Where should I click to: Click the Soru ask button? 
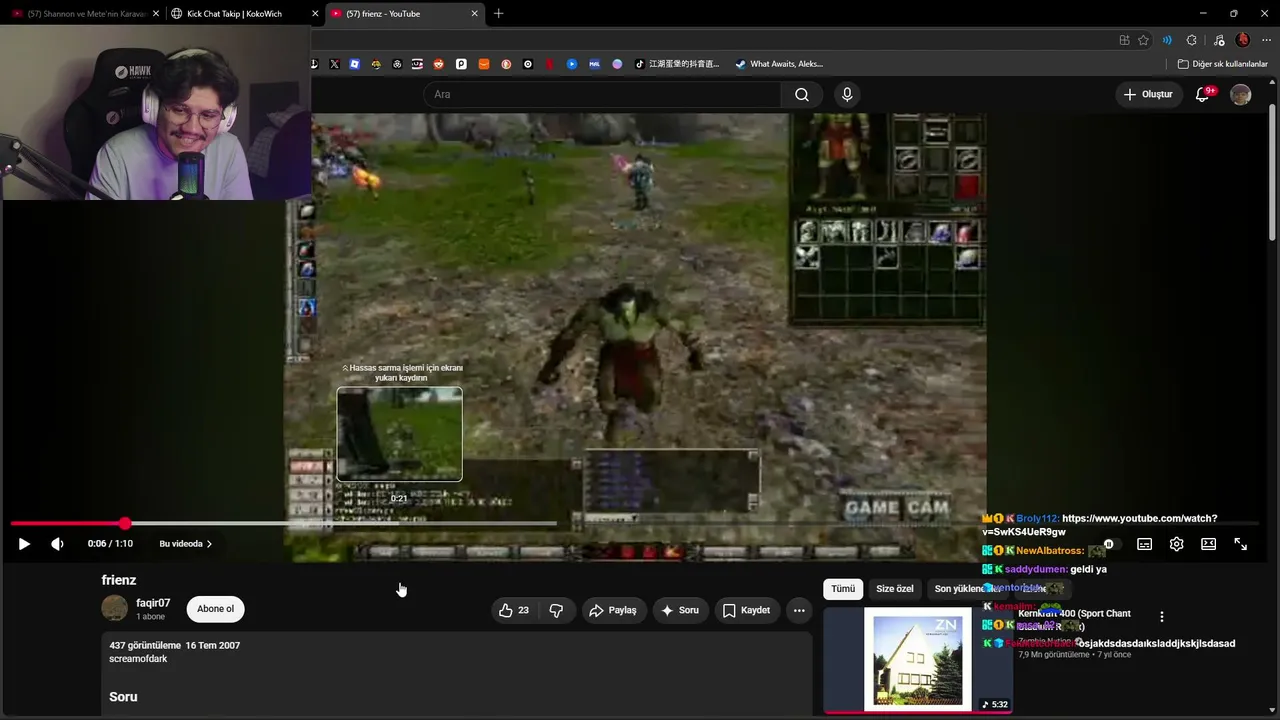[680, 610]
